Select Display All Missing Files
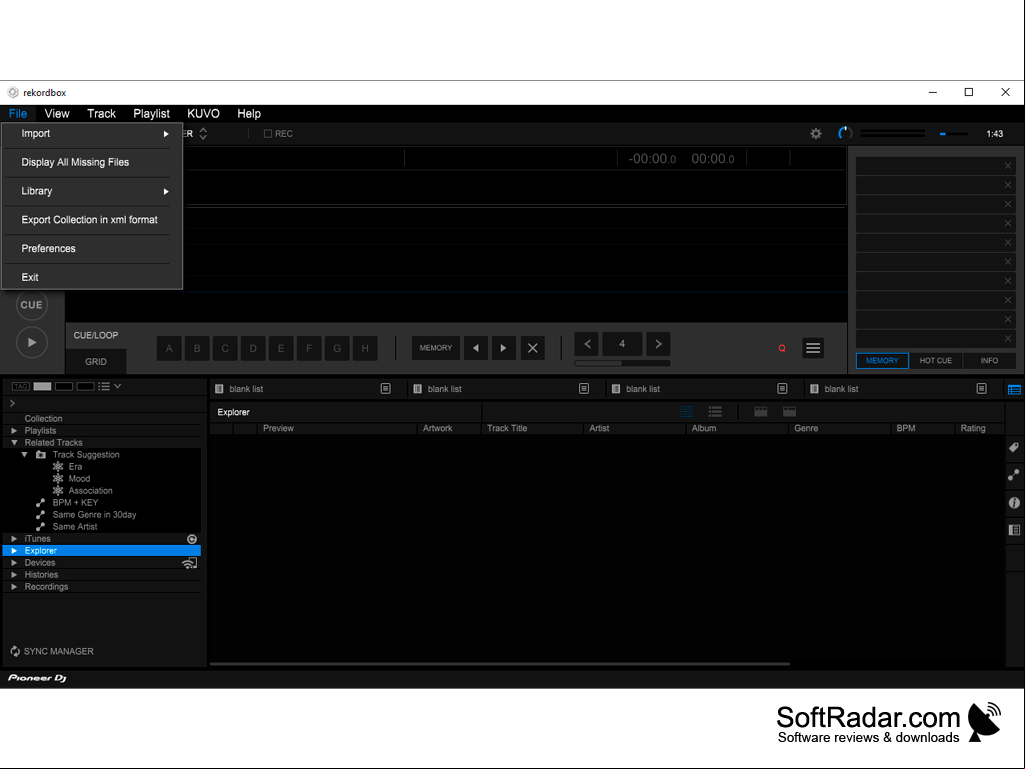 [x=92, y=162]
